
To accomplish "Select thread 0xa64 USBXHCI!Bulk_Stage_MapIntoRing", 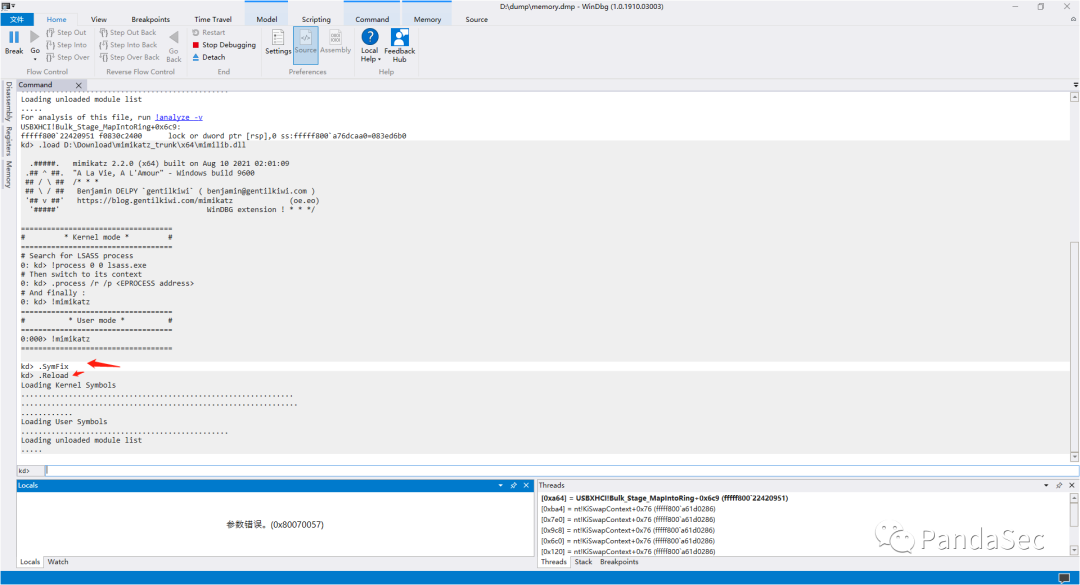I will [x=664, y=498].
